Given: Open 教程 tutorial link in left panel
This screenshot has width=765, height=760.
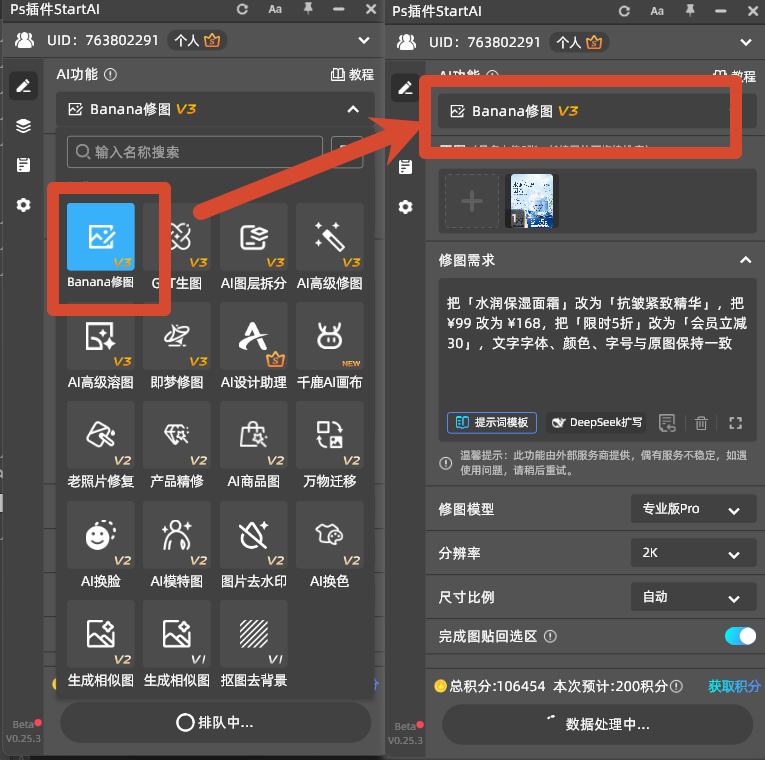Looking at the screenshot, I should click(x=352, y=75).
